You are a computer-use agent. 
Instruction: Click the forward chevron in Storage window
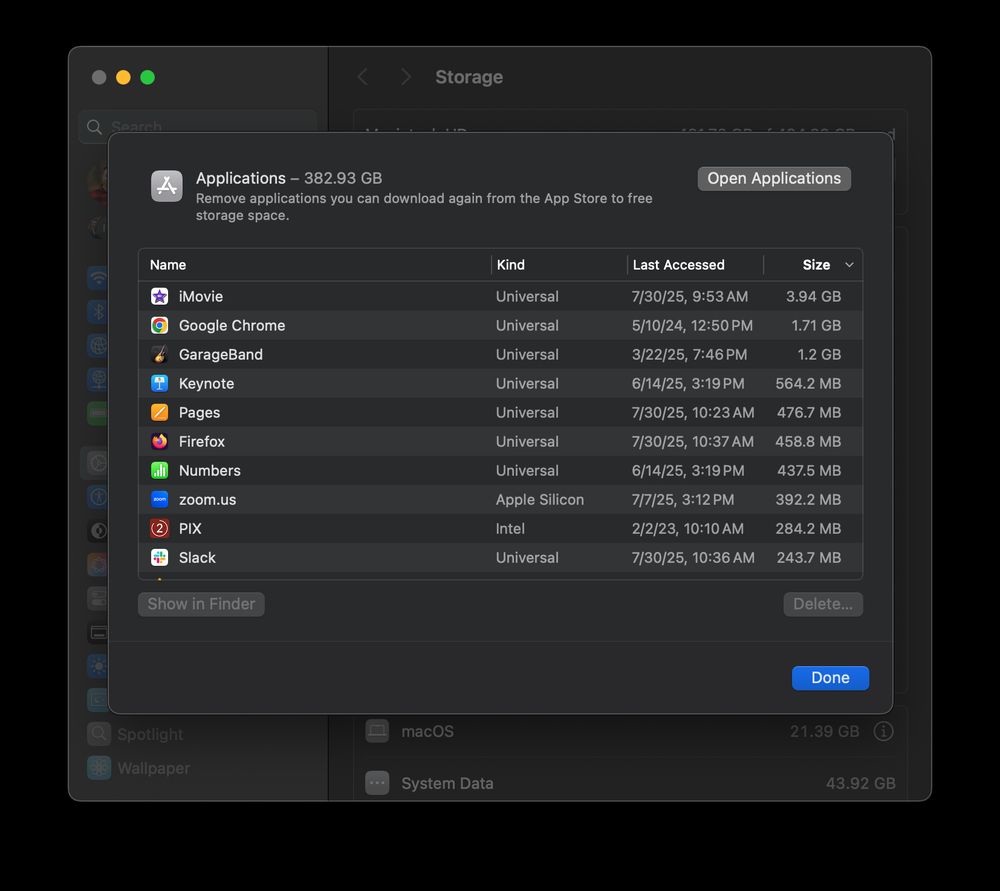tap(405, 77)
